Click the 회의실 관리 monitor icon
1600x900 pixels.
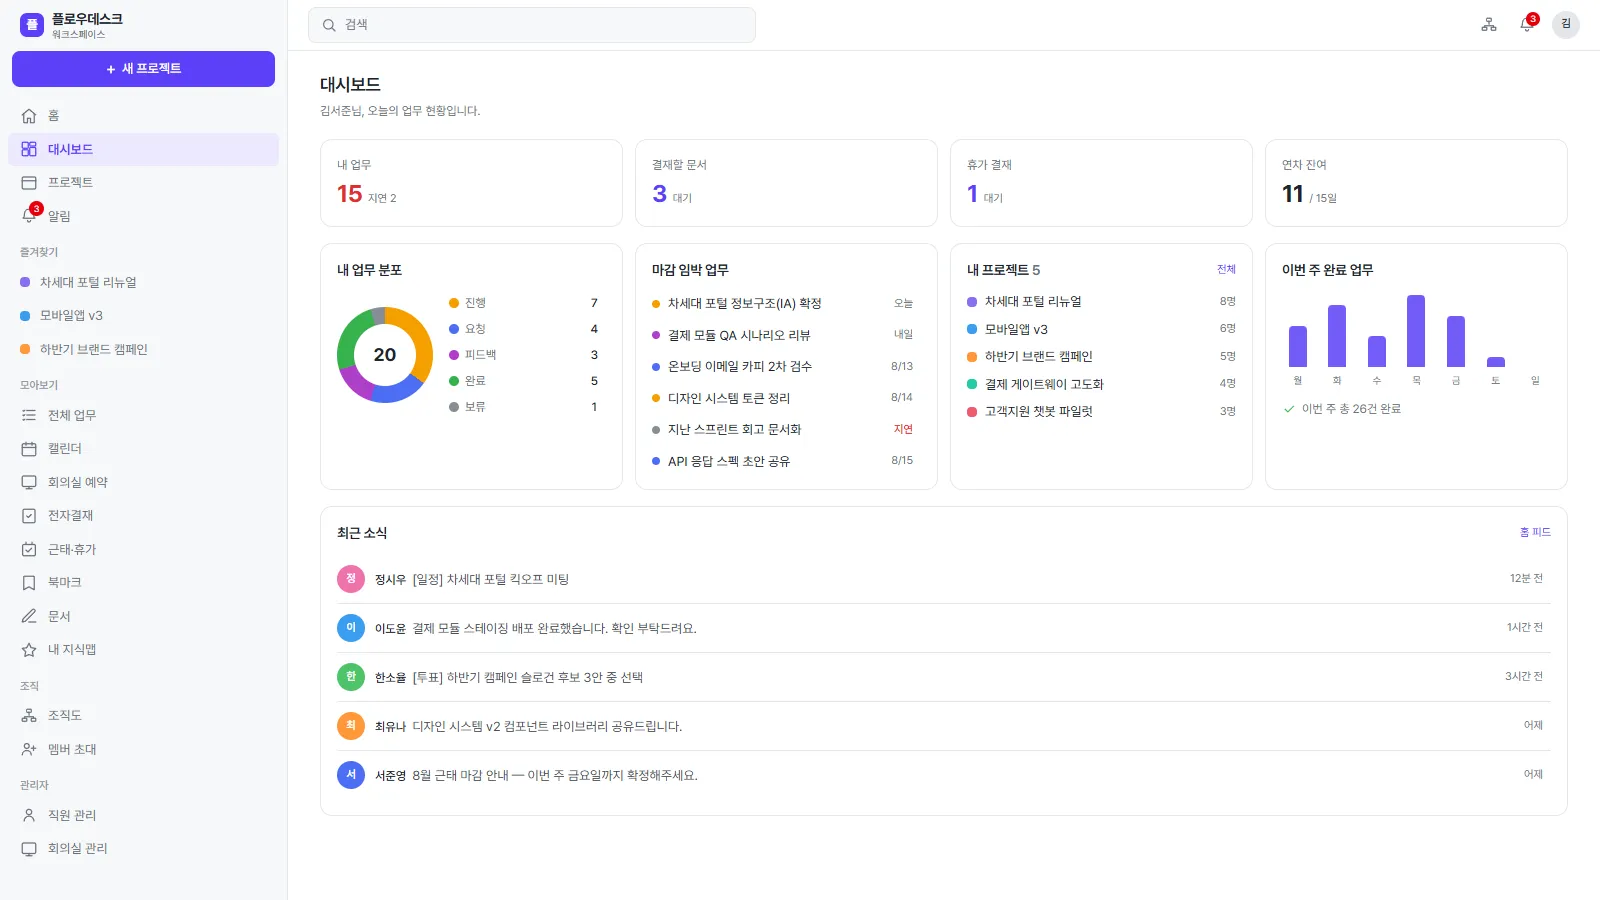pyautogui.click(x=29, y=848)
